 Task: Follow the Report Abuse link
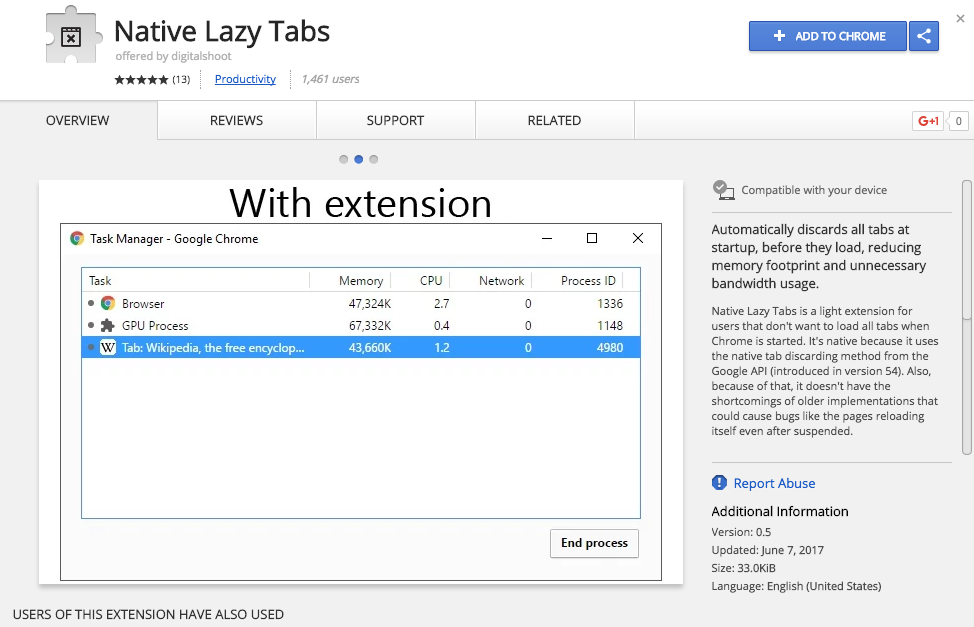tap(774, 483)
